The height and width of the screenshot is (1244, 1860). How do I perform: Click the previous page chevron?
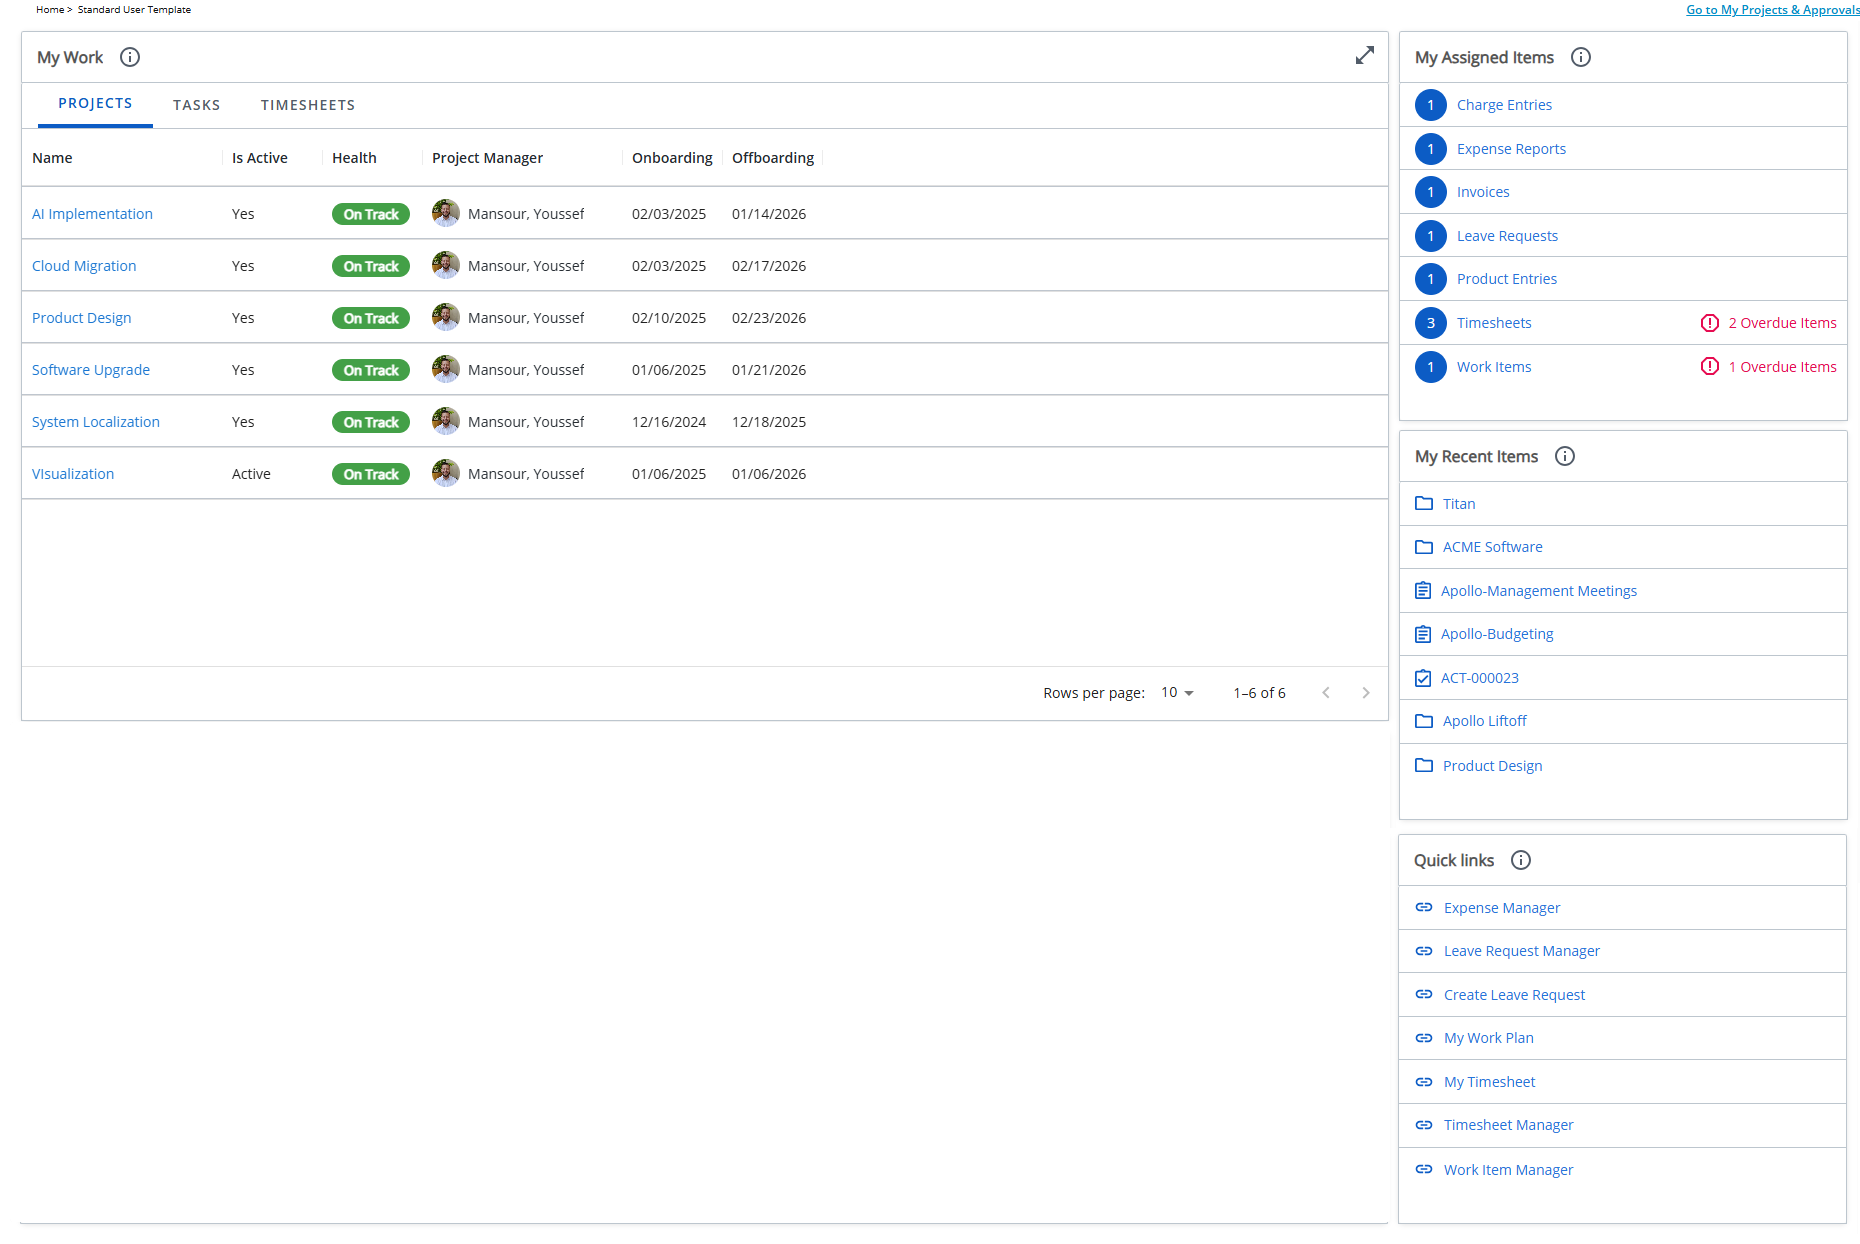[1326, 692]
